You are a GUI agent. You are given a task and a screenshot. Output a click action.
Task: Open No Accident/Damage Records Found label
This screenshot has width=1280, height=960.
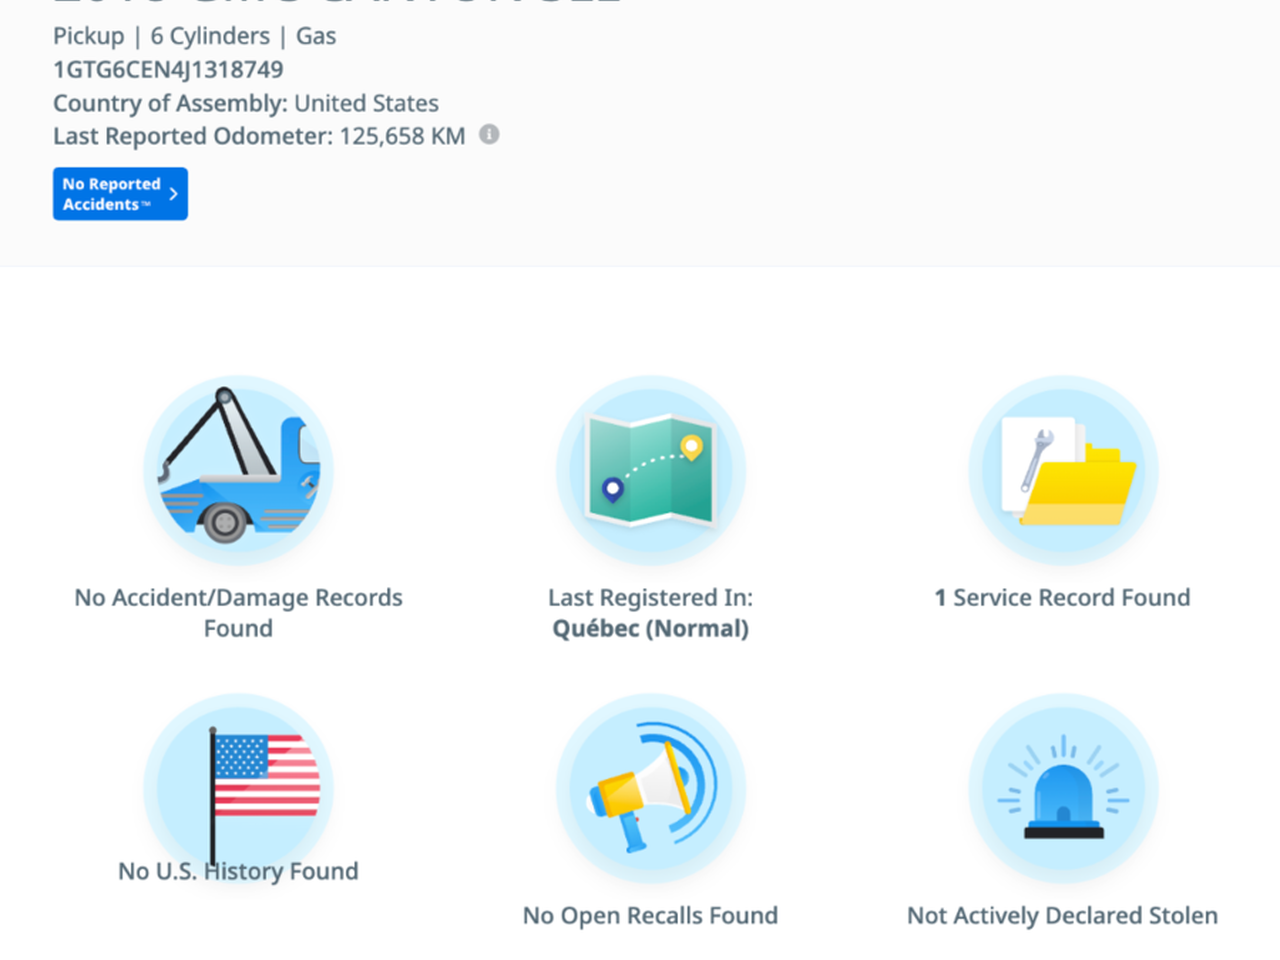[x=238, y=612]
